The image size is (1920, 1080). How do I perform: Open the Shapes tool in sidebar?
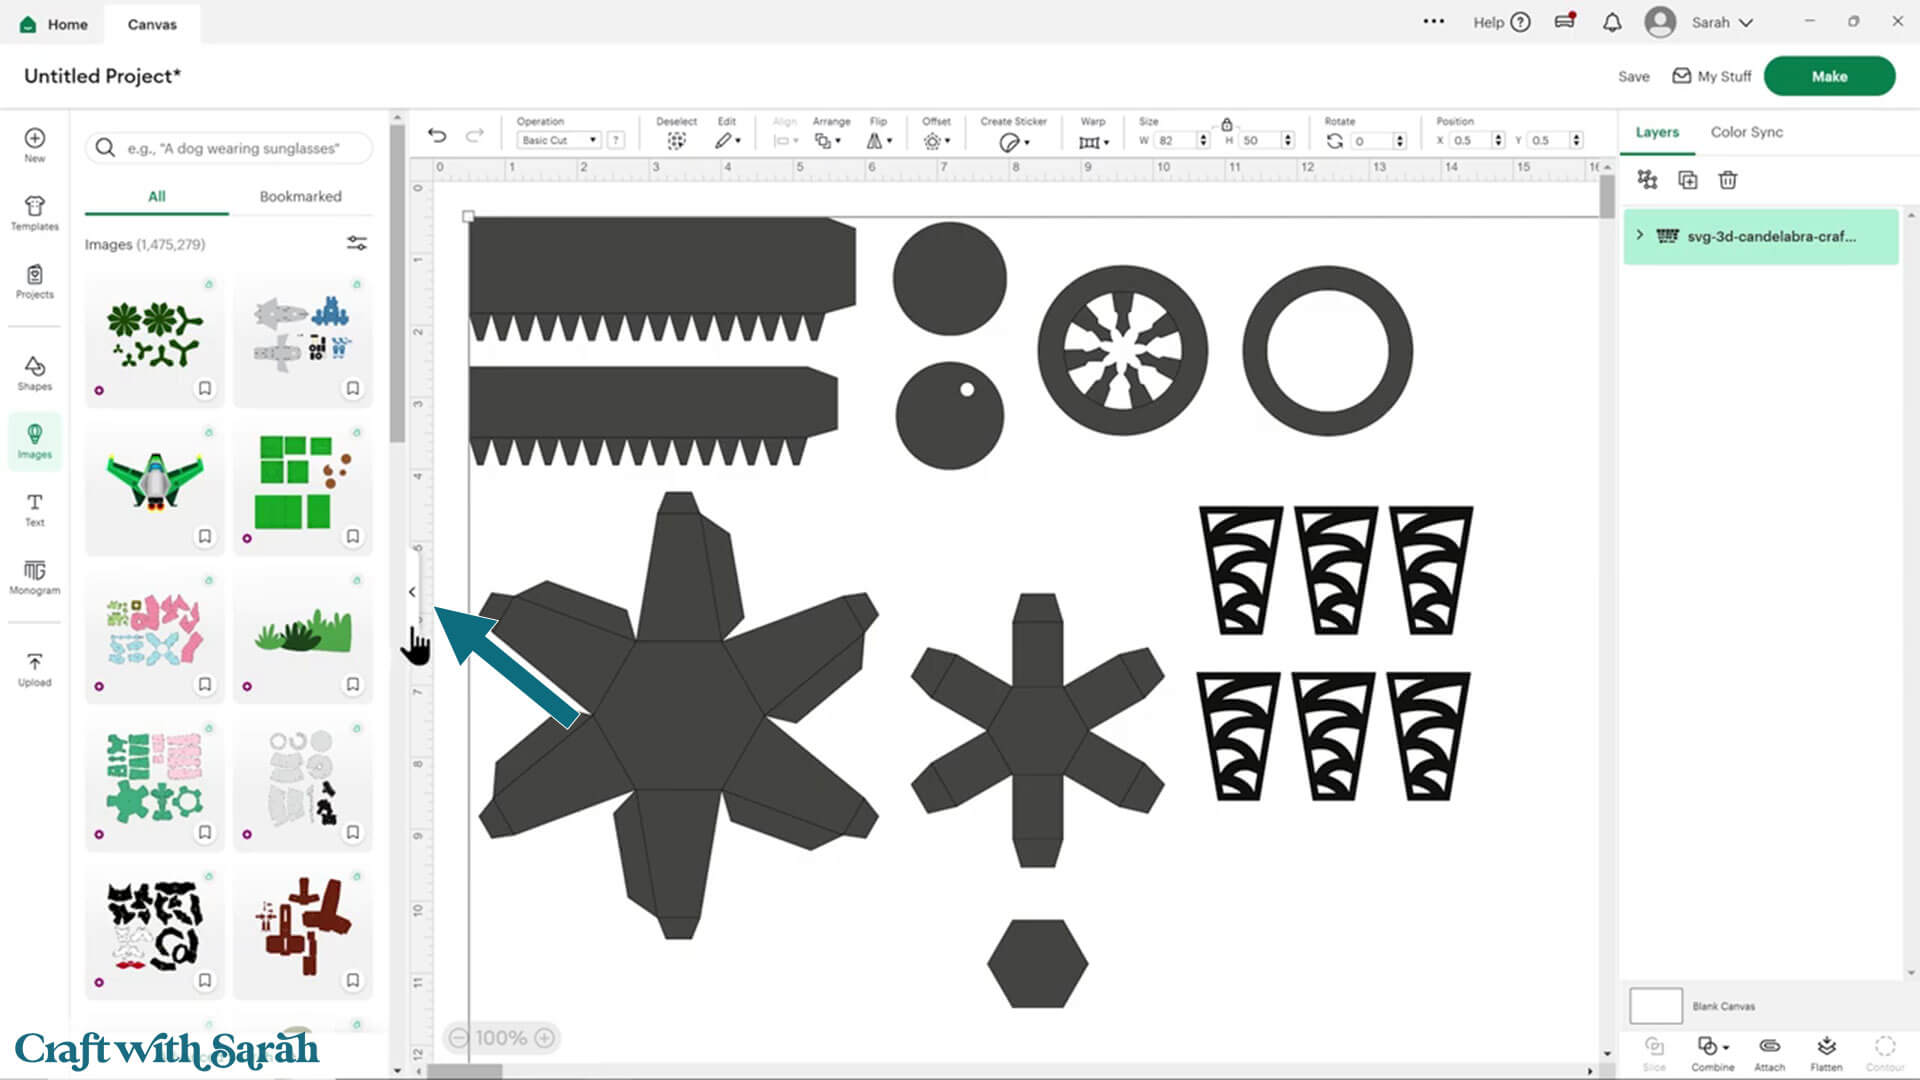(34, 372)
